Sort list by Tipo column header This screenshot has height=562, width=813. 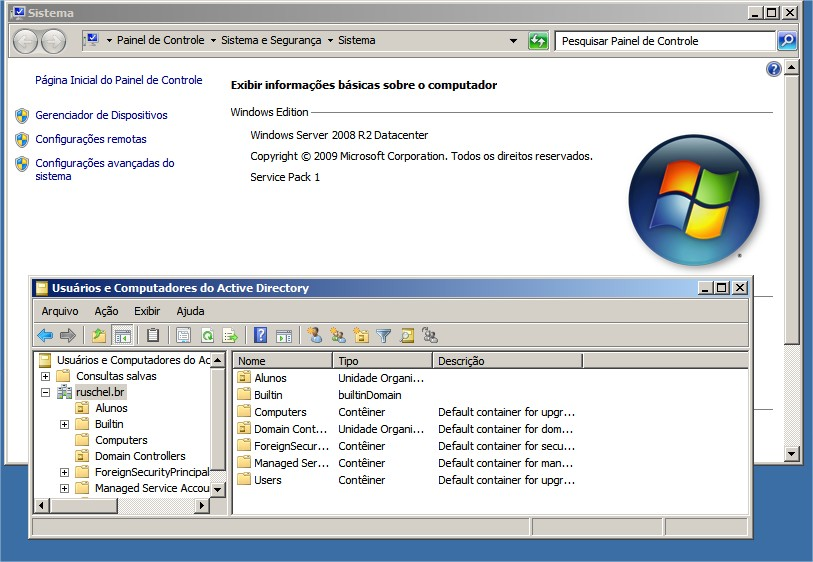click(382, 361)
